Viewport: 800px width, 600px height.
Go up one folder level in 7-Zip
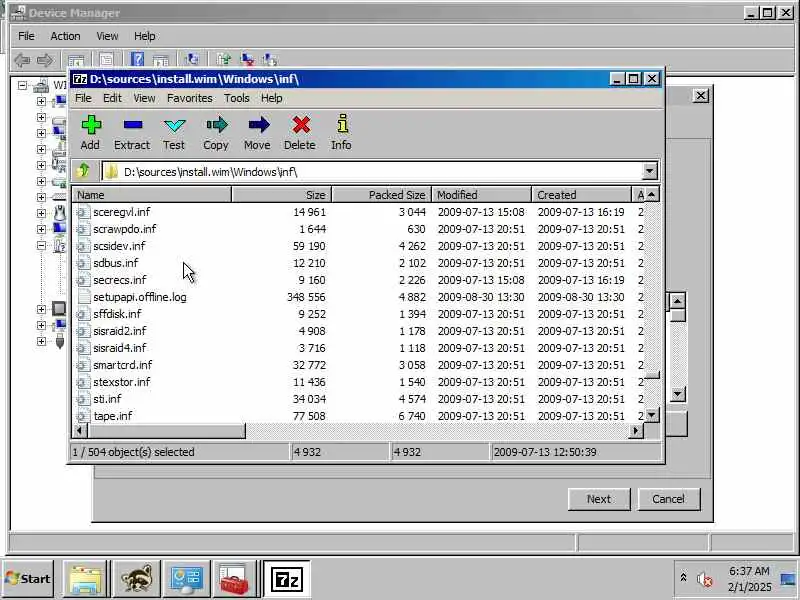coord(83,171)
